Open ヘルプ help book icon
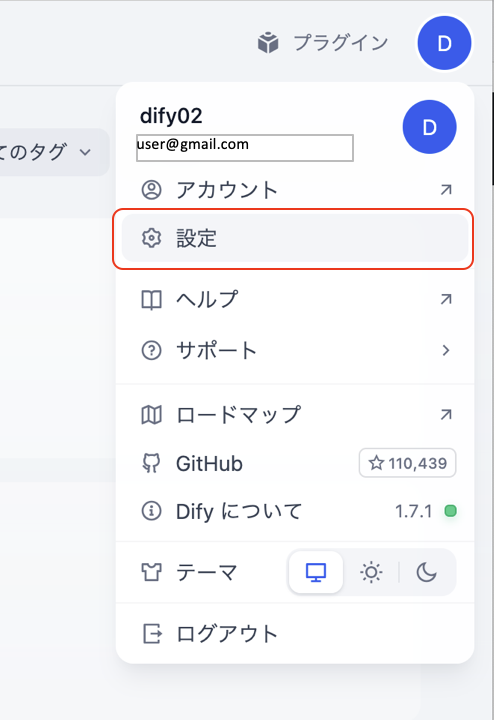This screenshot has height=720, width=496. [x=151, y=300]
